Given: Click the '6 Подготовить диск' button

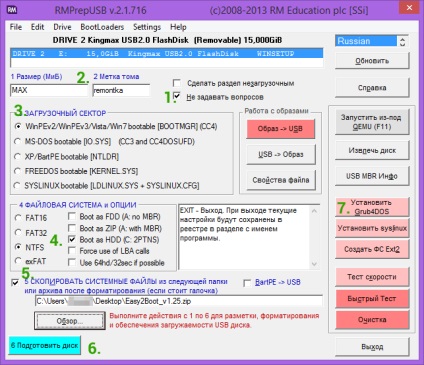Looking at the screenshot, I should click(x=44, y=345).
